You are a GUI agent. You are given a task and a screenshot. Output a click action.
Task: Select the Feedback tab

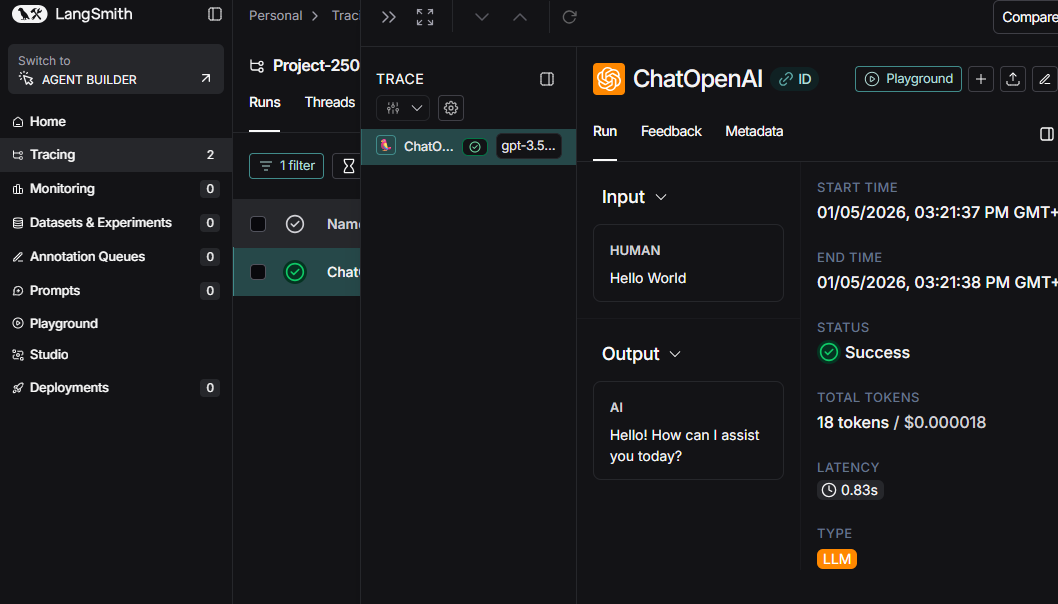point(671,132)
